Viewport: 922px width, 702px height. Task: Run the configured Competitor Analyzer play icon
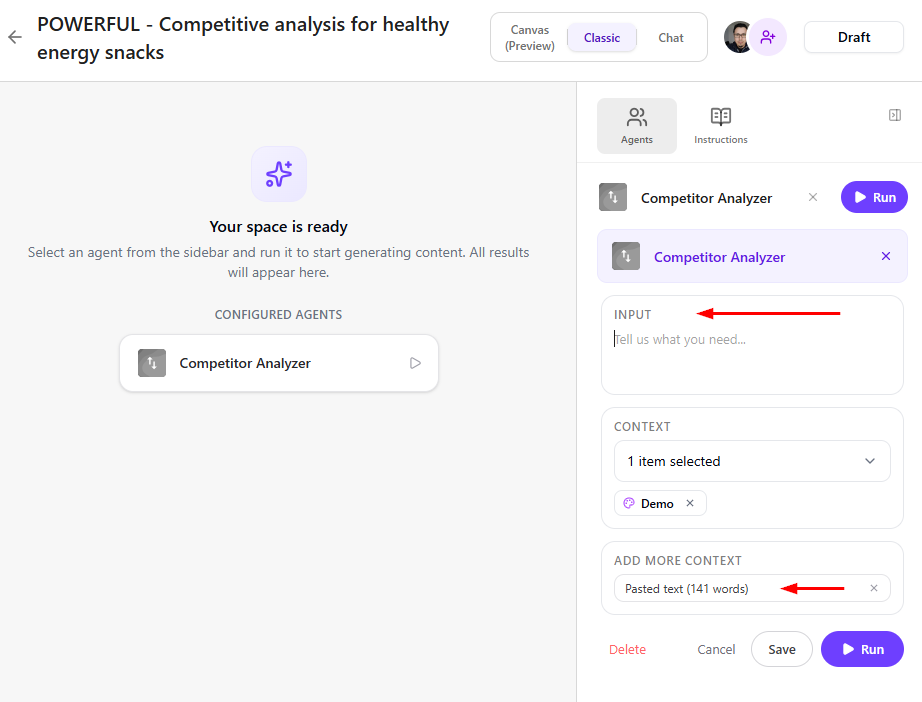click(415, 363)
